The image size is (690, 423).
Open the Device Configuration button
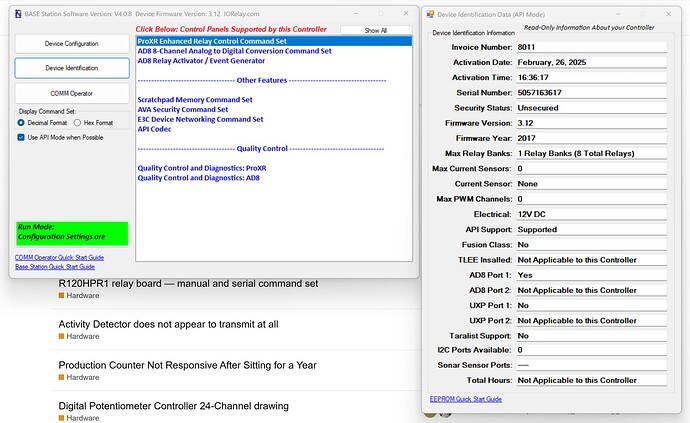click(x=72, y=44)
